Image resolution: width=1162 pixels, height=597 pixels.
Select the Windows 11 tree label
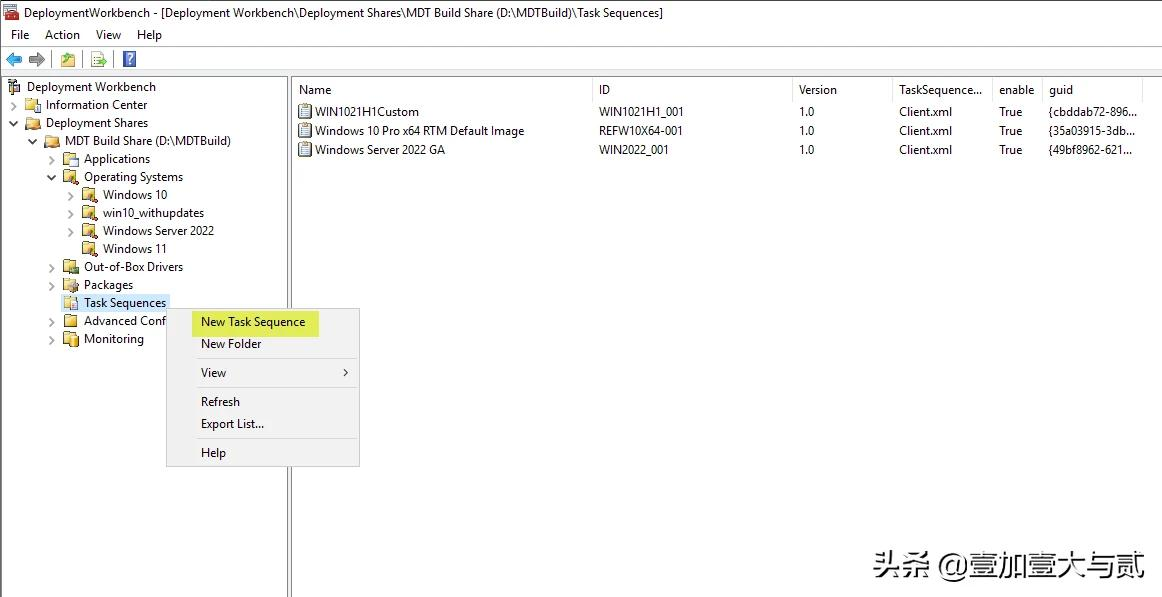pyautogui.click(x=135, y=249)
